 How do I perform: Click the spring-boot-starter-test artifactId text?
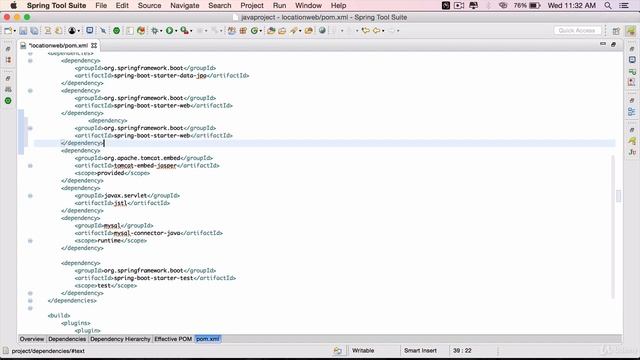pyautogui.click(x=153, y=278)
